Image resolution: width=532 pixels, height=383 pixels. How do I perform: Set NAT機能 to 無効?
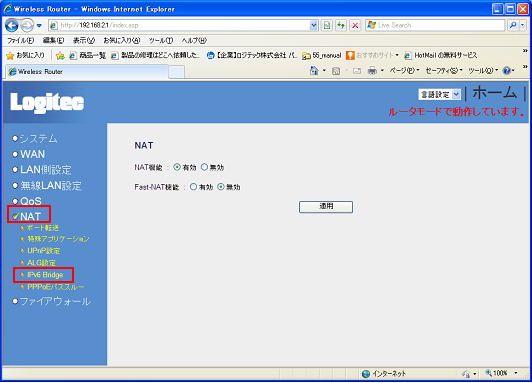(x=204, y=167)
